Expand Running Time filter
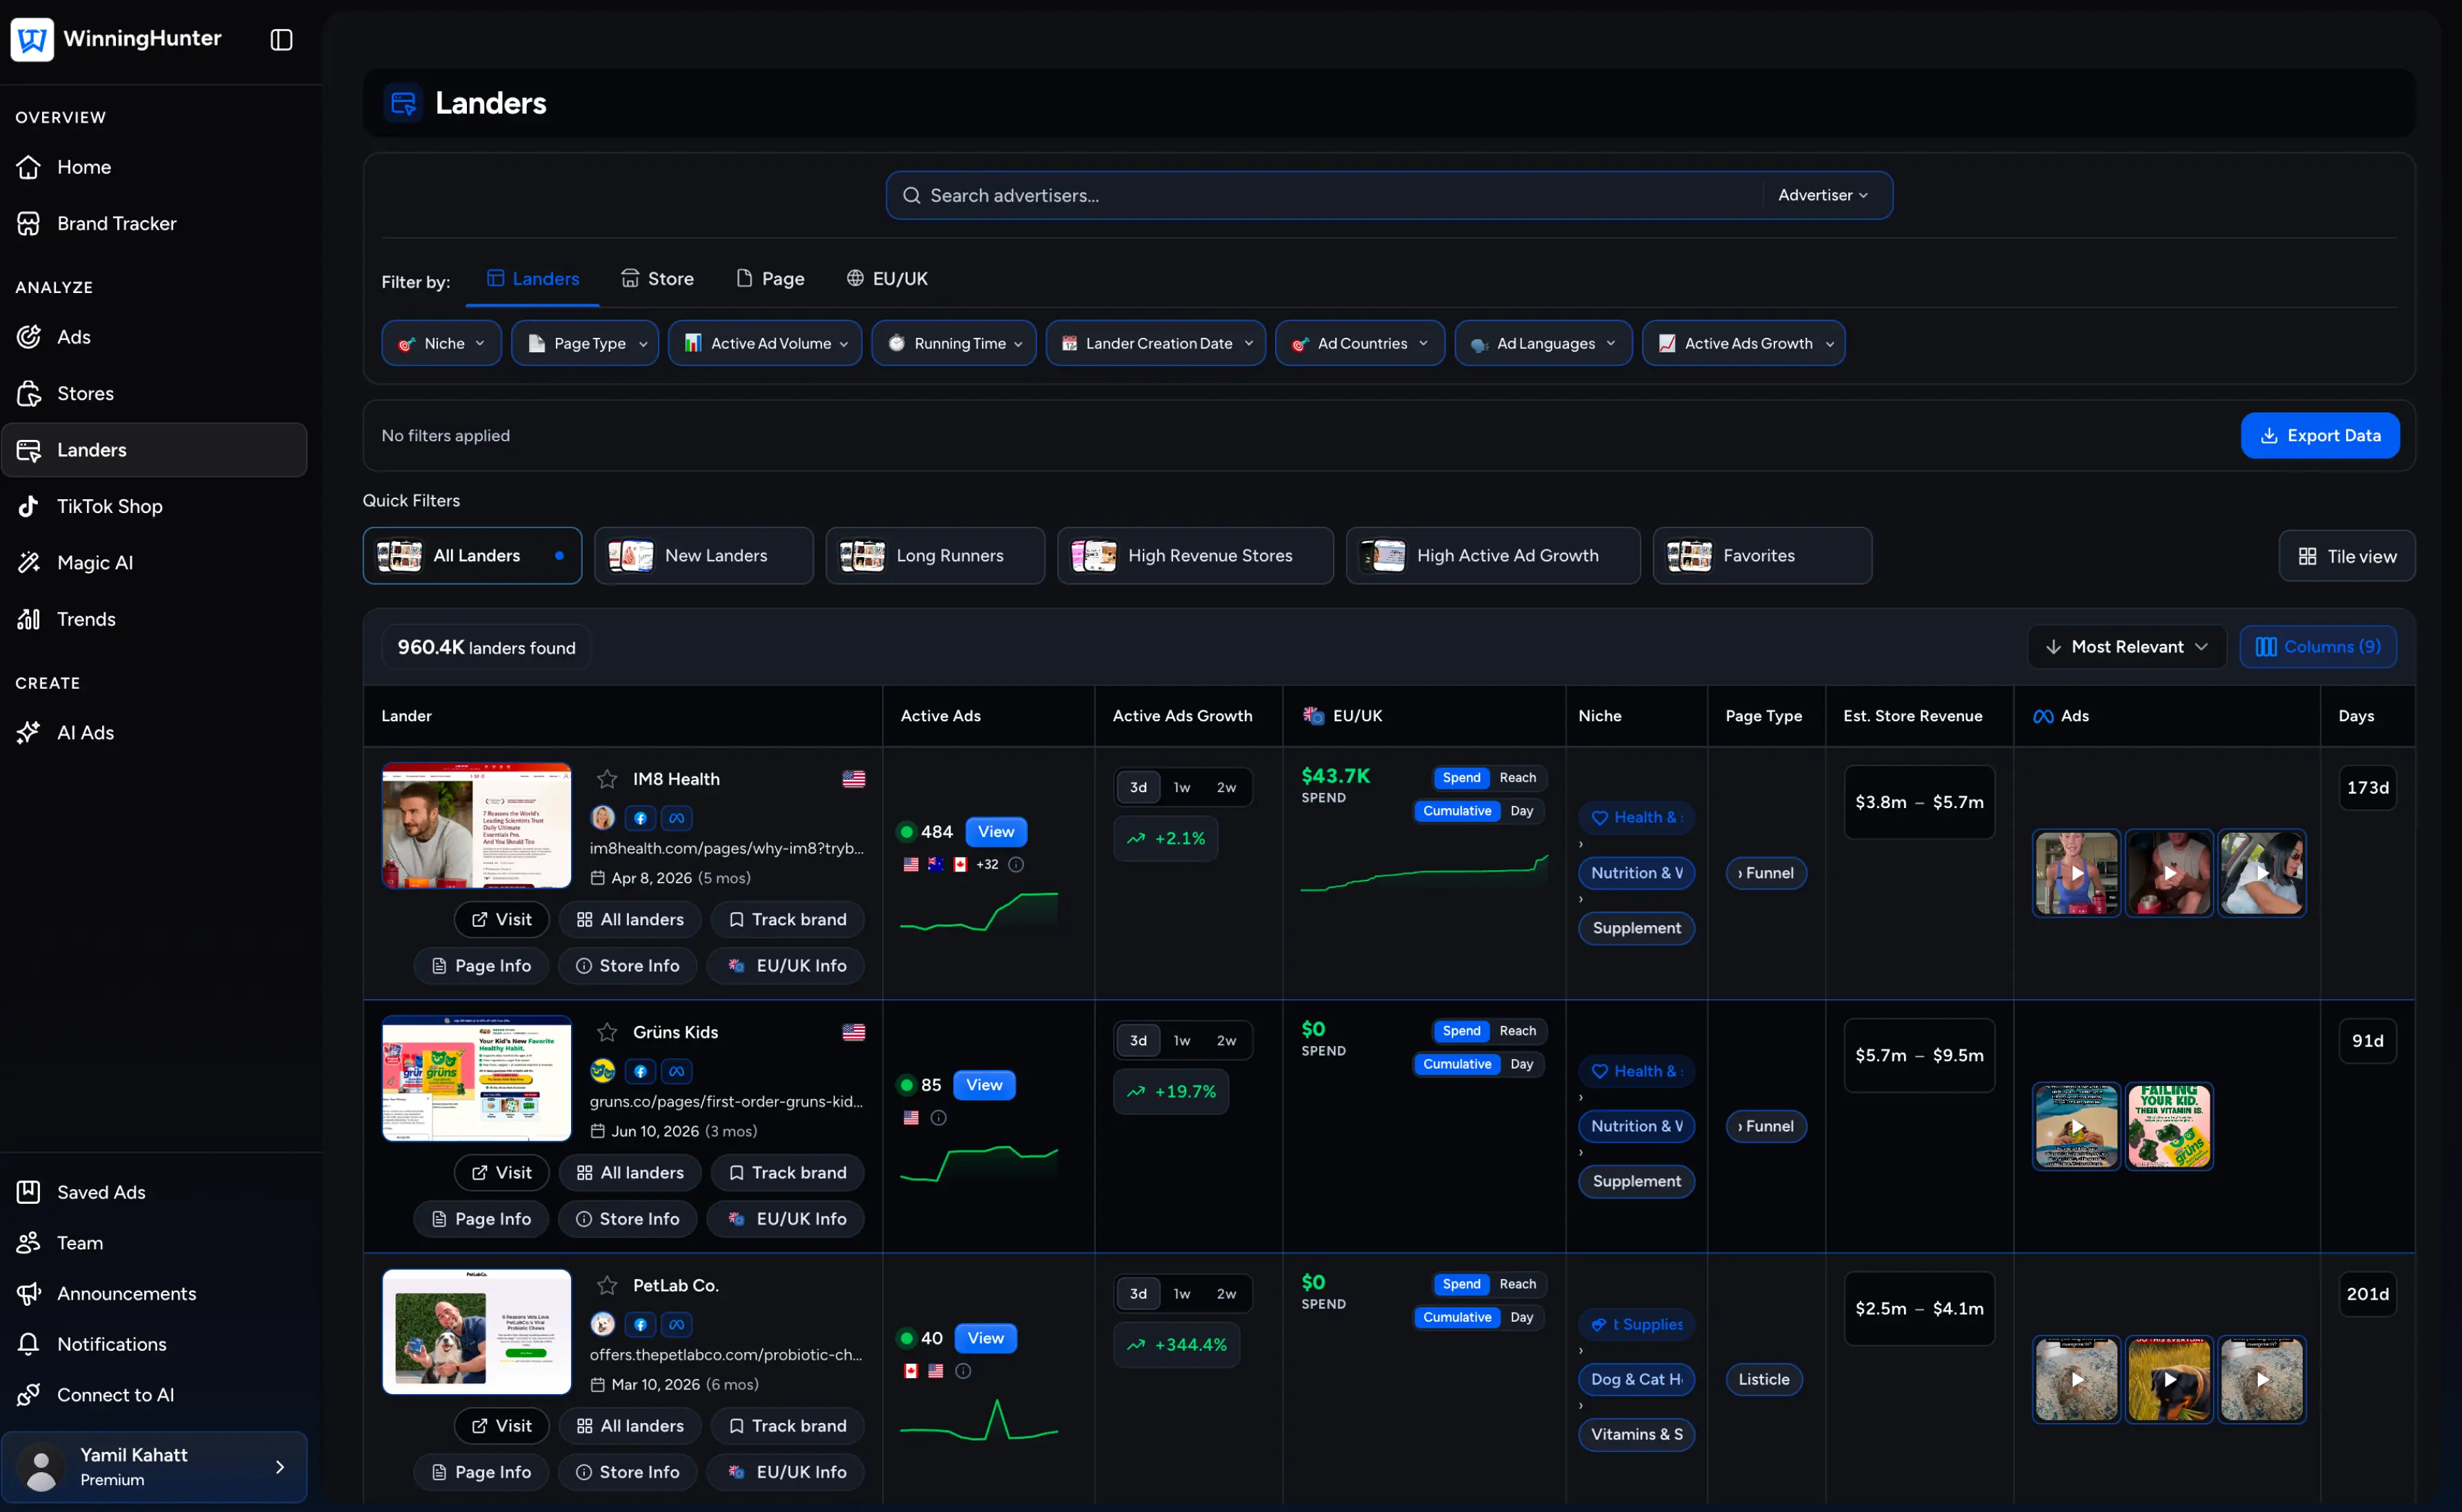 pyautogui.click(x=954, y=343)
